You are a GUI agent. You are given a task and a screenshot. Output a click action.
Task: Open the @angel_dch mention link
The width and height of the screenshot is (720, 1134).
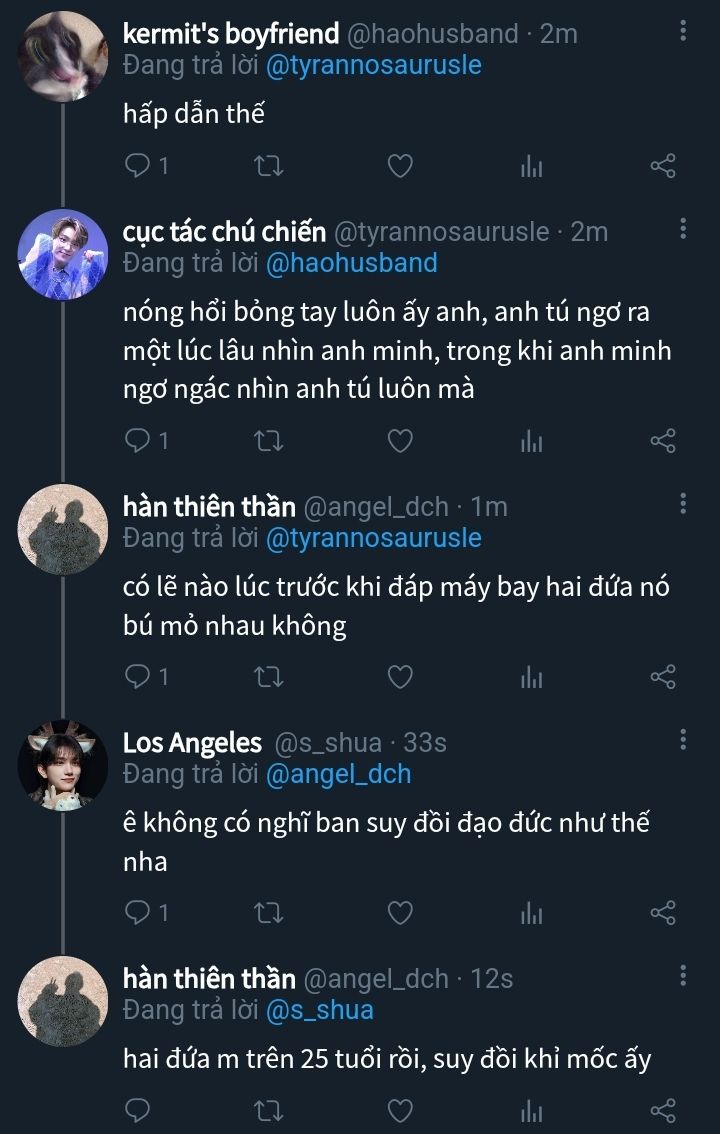[338, 774]
